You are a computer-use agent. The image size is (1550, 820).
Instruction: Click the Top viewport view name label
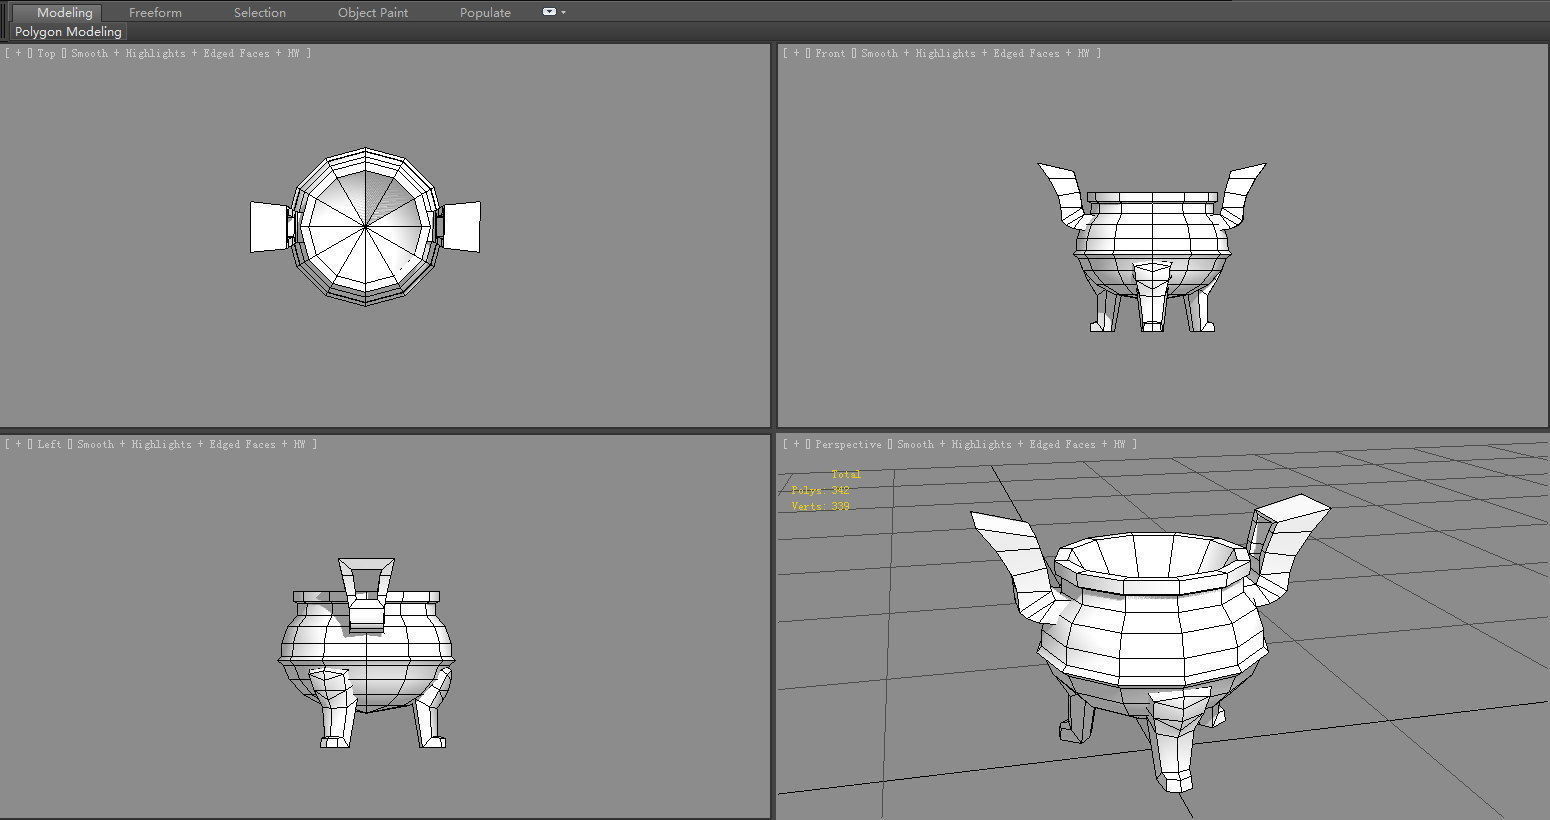[x=46, y=53]
